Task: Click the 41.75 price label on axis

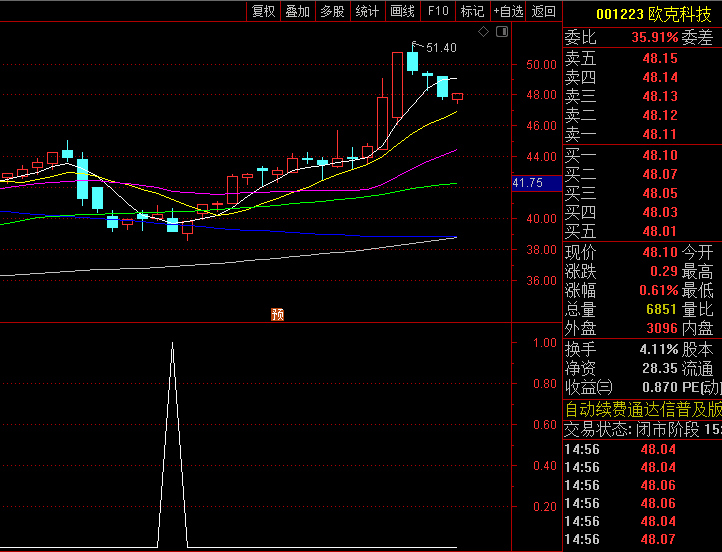Action: 527,183
